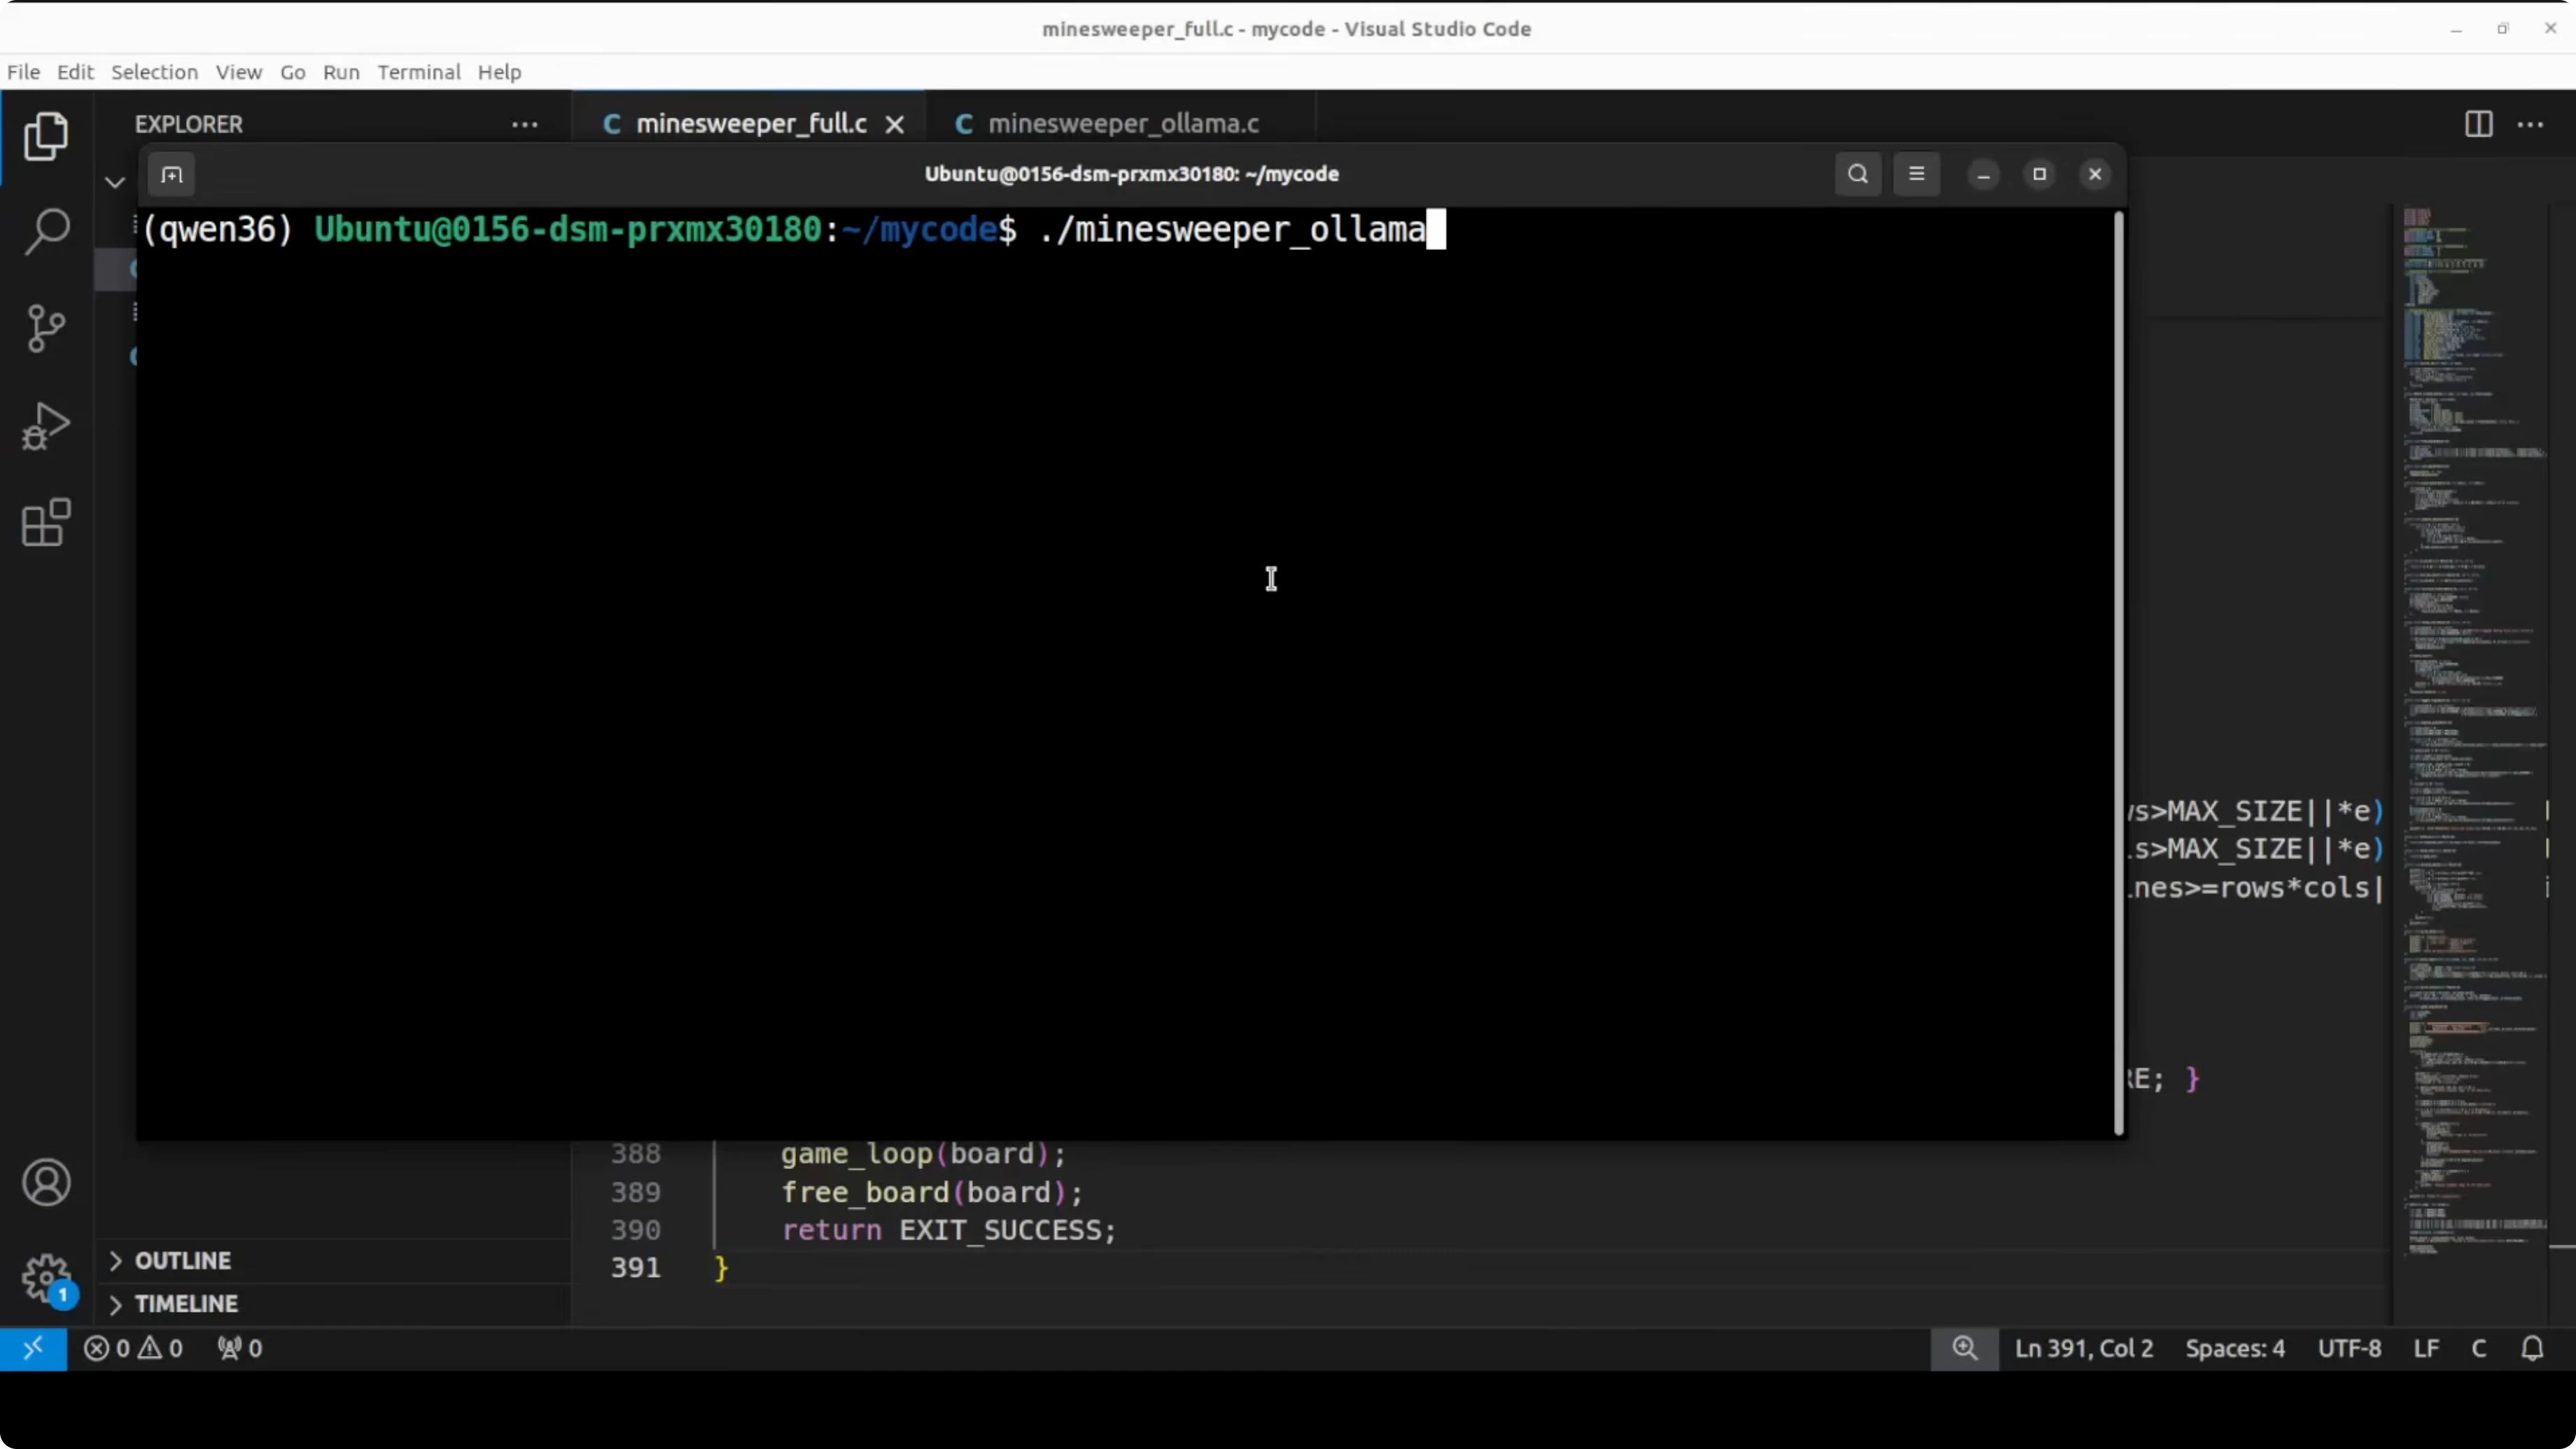Collapse the explorer folder chevron
2576x1449 pixels.
(x=115, y=182)
